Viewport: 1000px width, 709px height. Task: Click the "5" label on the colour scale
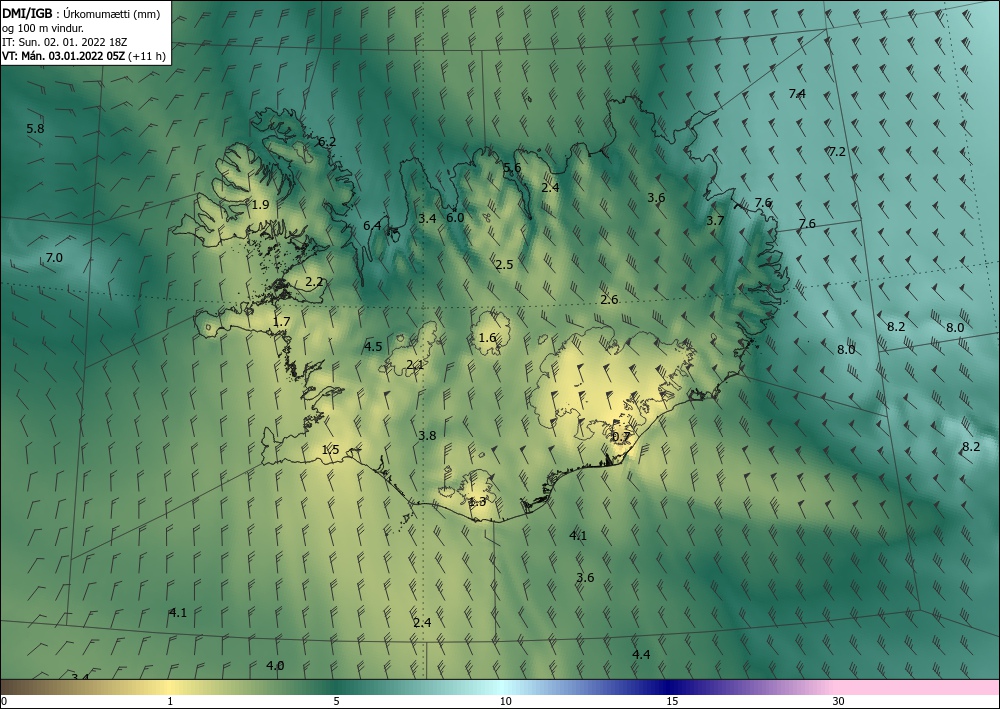[336, 701]
